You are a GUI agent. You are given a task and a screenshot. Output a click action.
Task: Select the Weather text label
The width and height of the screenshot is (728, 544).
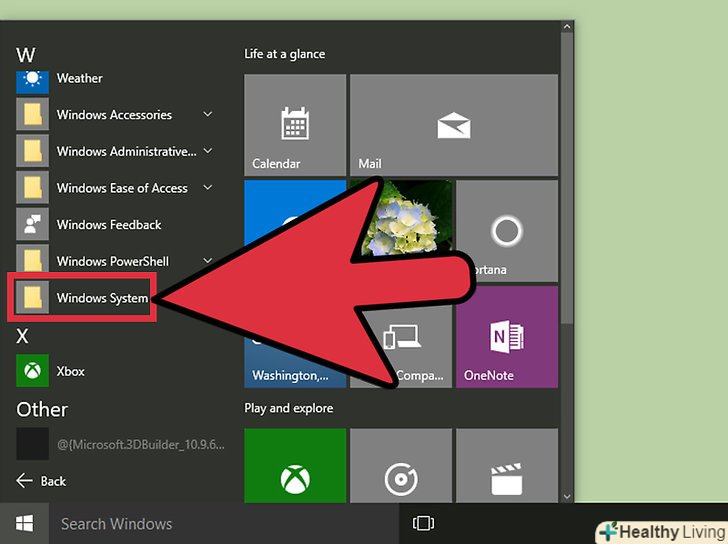click(x=79, y=78)
